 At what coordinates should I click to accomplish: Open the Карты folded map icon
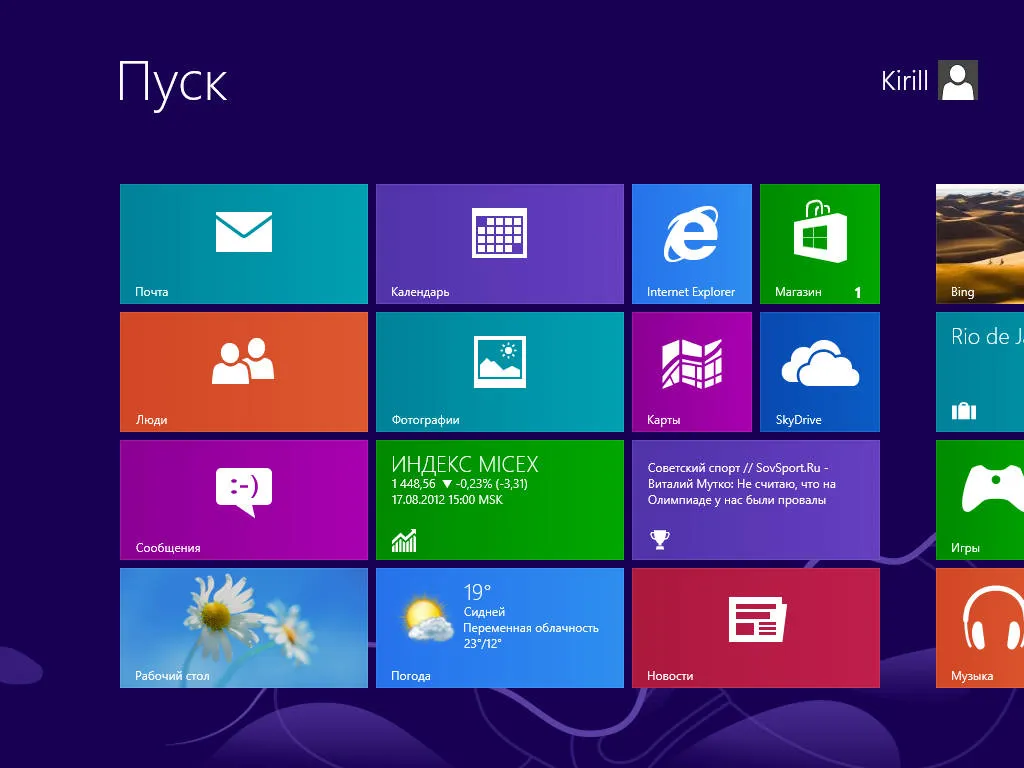pyautogui.click(x=692, y=364)
